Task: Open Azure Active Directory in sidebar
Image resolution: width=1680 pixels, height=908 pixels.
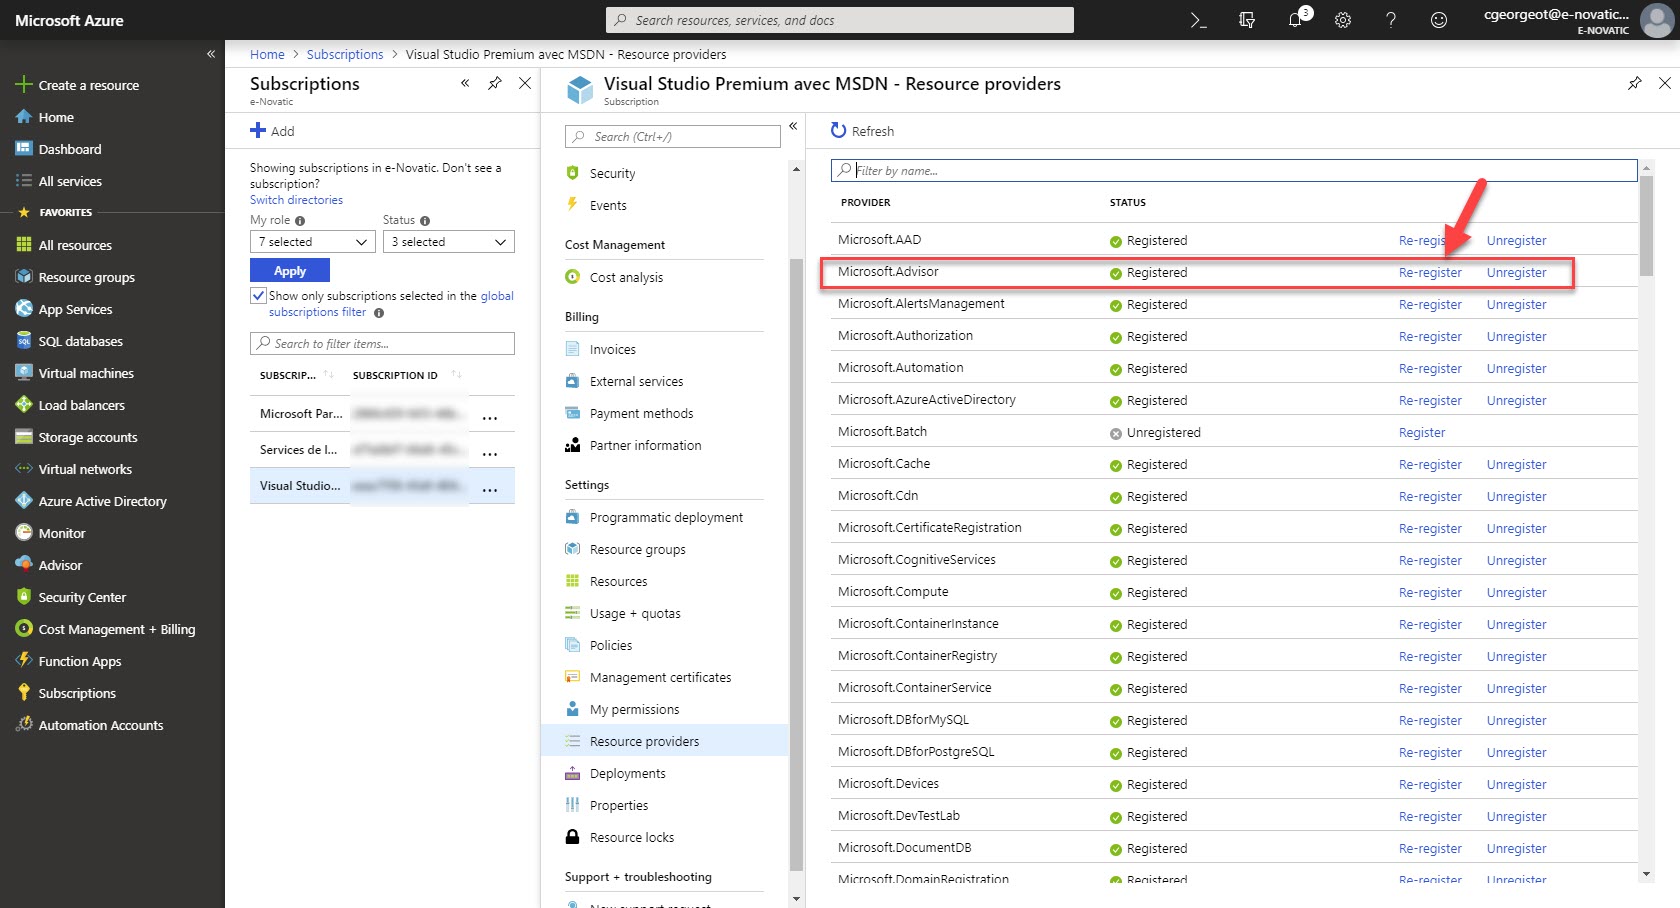Action: pyautogui.click(x=102, y=501)
